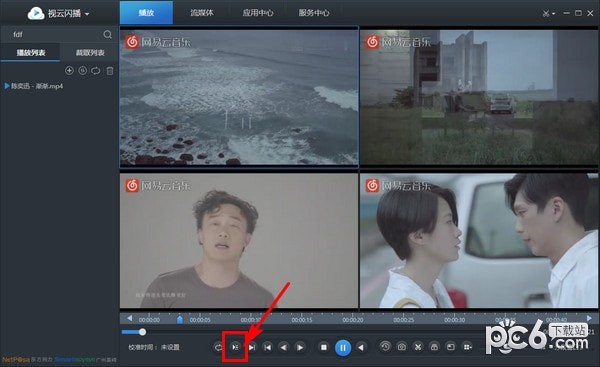600x367 pixels.
Task: Click the window-shaped icon before layout grid
Action: coord(451,347)
